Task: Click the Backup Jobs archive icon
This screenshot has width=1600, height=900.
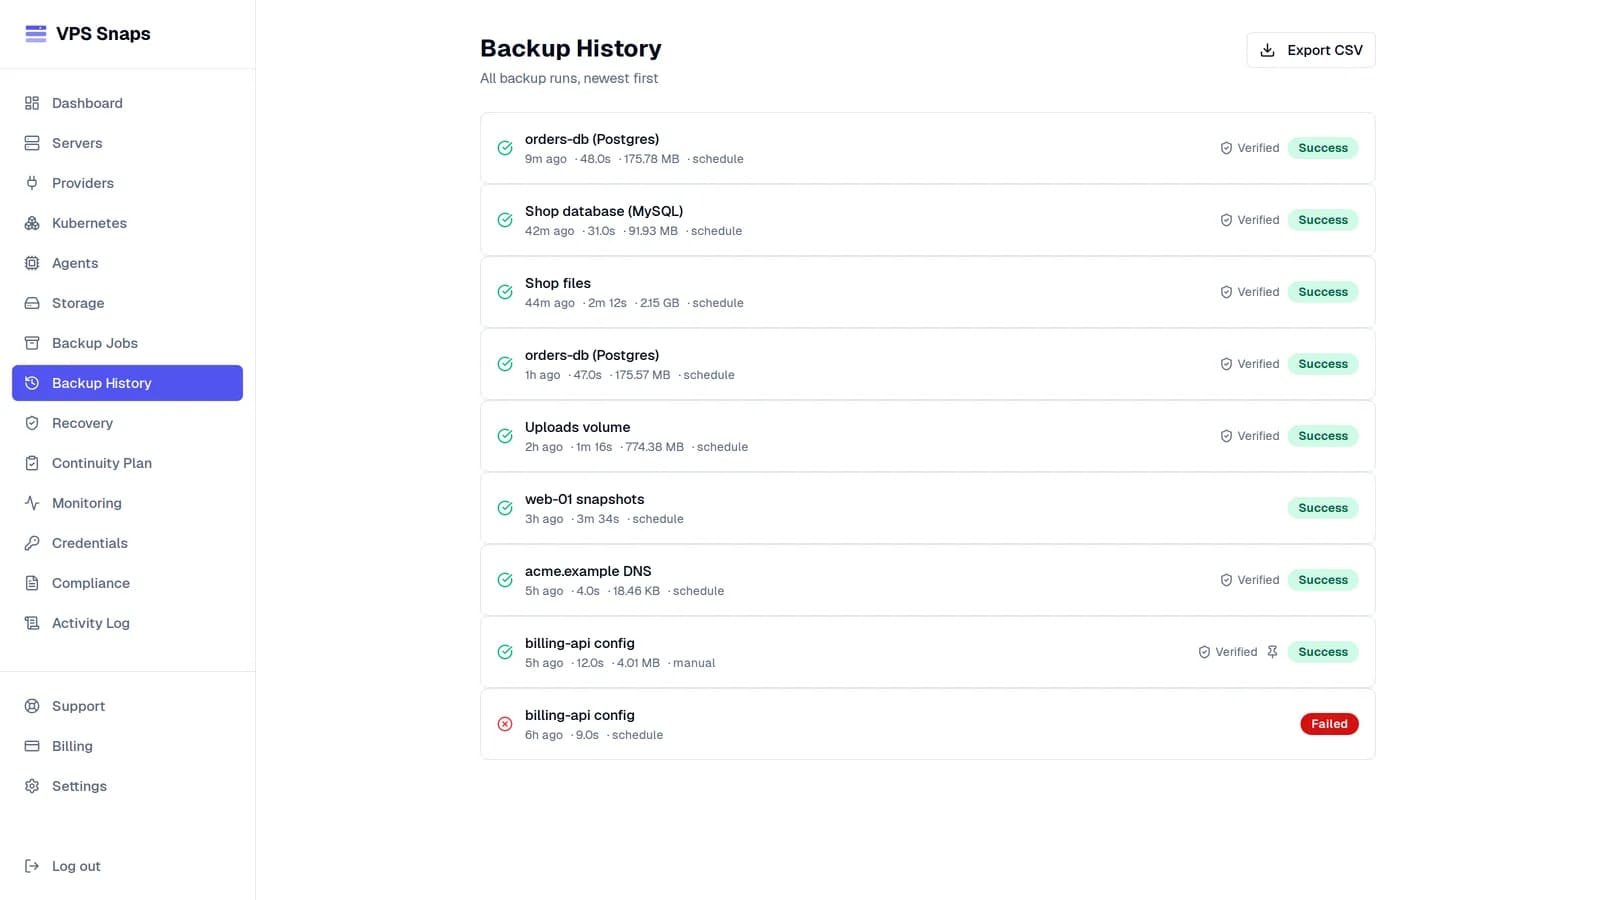Action: 32,343
